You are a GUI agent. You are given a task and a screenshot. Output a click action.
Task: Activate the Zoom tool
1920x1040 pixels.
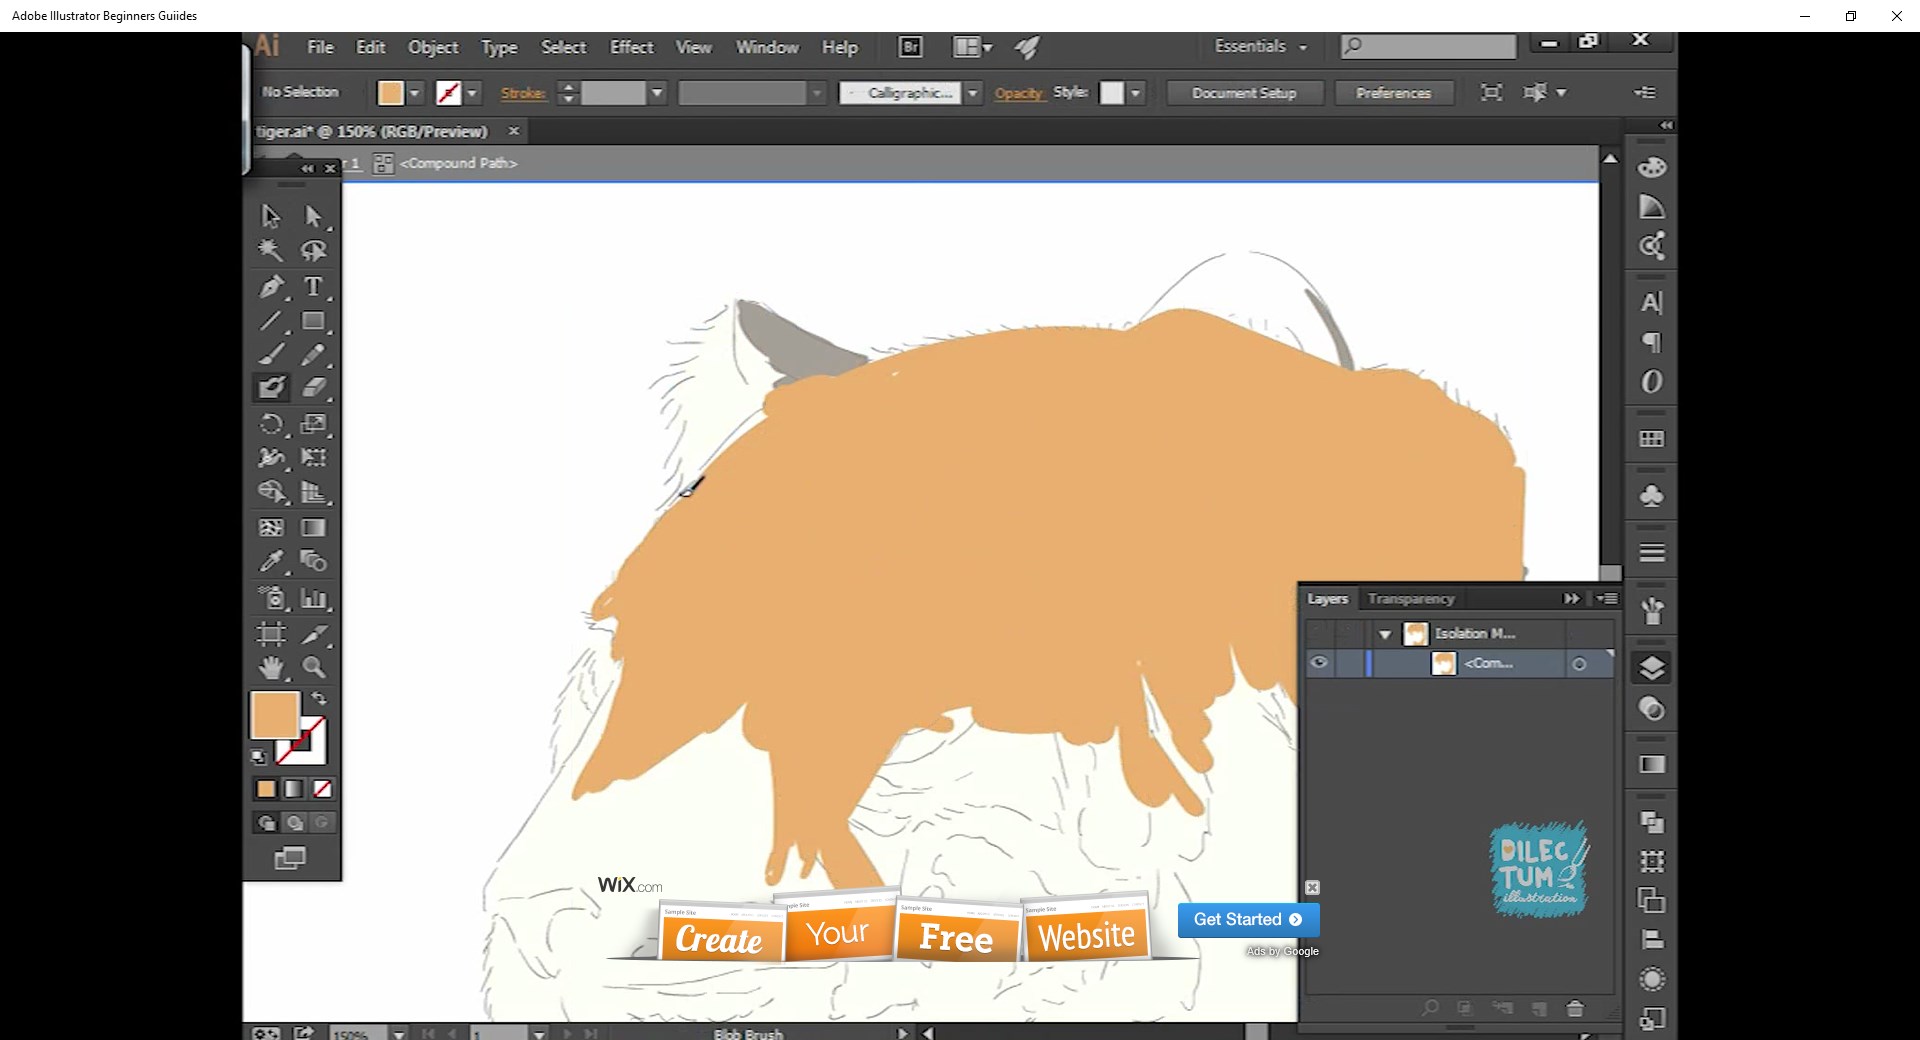click(314, 667)
